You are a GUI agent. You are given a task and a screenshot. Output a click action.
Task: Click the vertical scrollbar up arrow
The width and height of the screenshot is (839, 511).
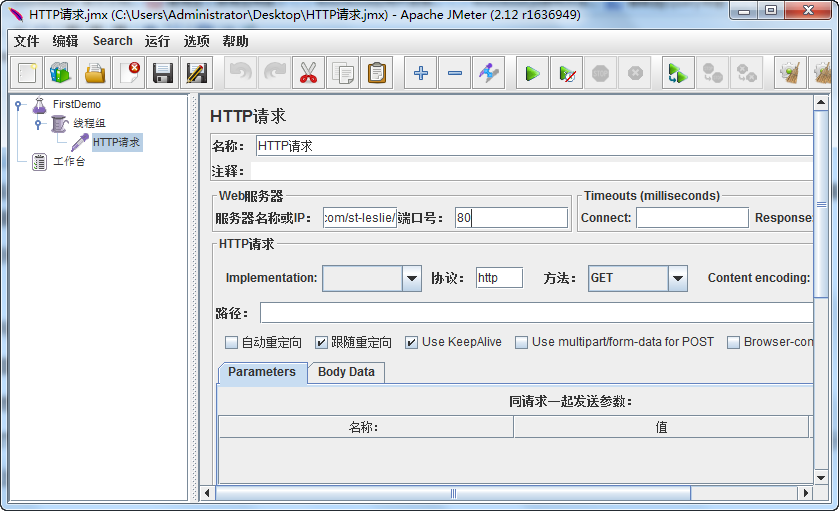(821, 102)
